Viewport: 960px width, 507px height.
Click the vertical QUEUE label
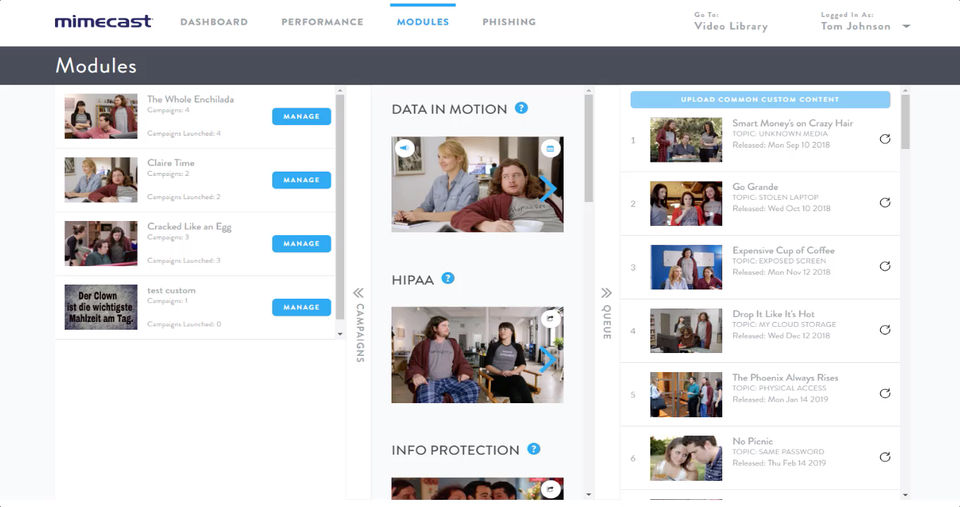(x=607, y=322)
